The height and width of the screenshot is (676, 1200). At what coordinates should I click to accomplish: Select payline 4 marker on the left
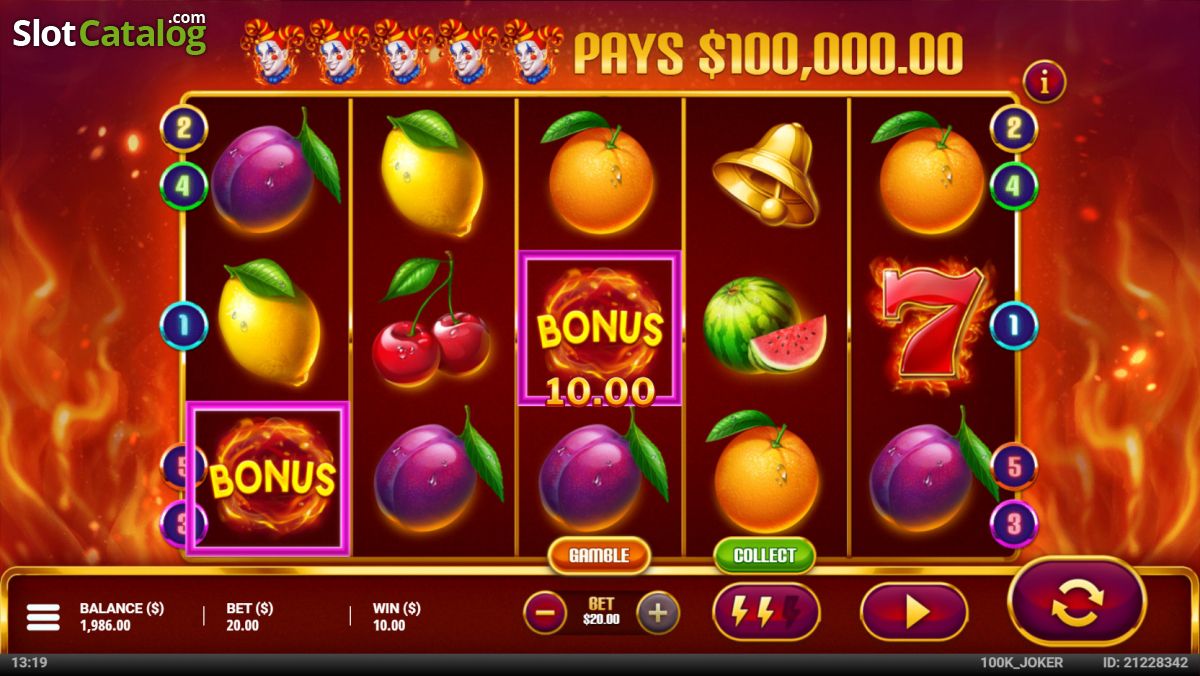184,186
